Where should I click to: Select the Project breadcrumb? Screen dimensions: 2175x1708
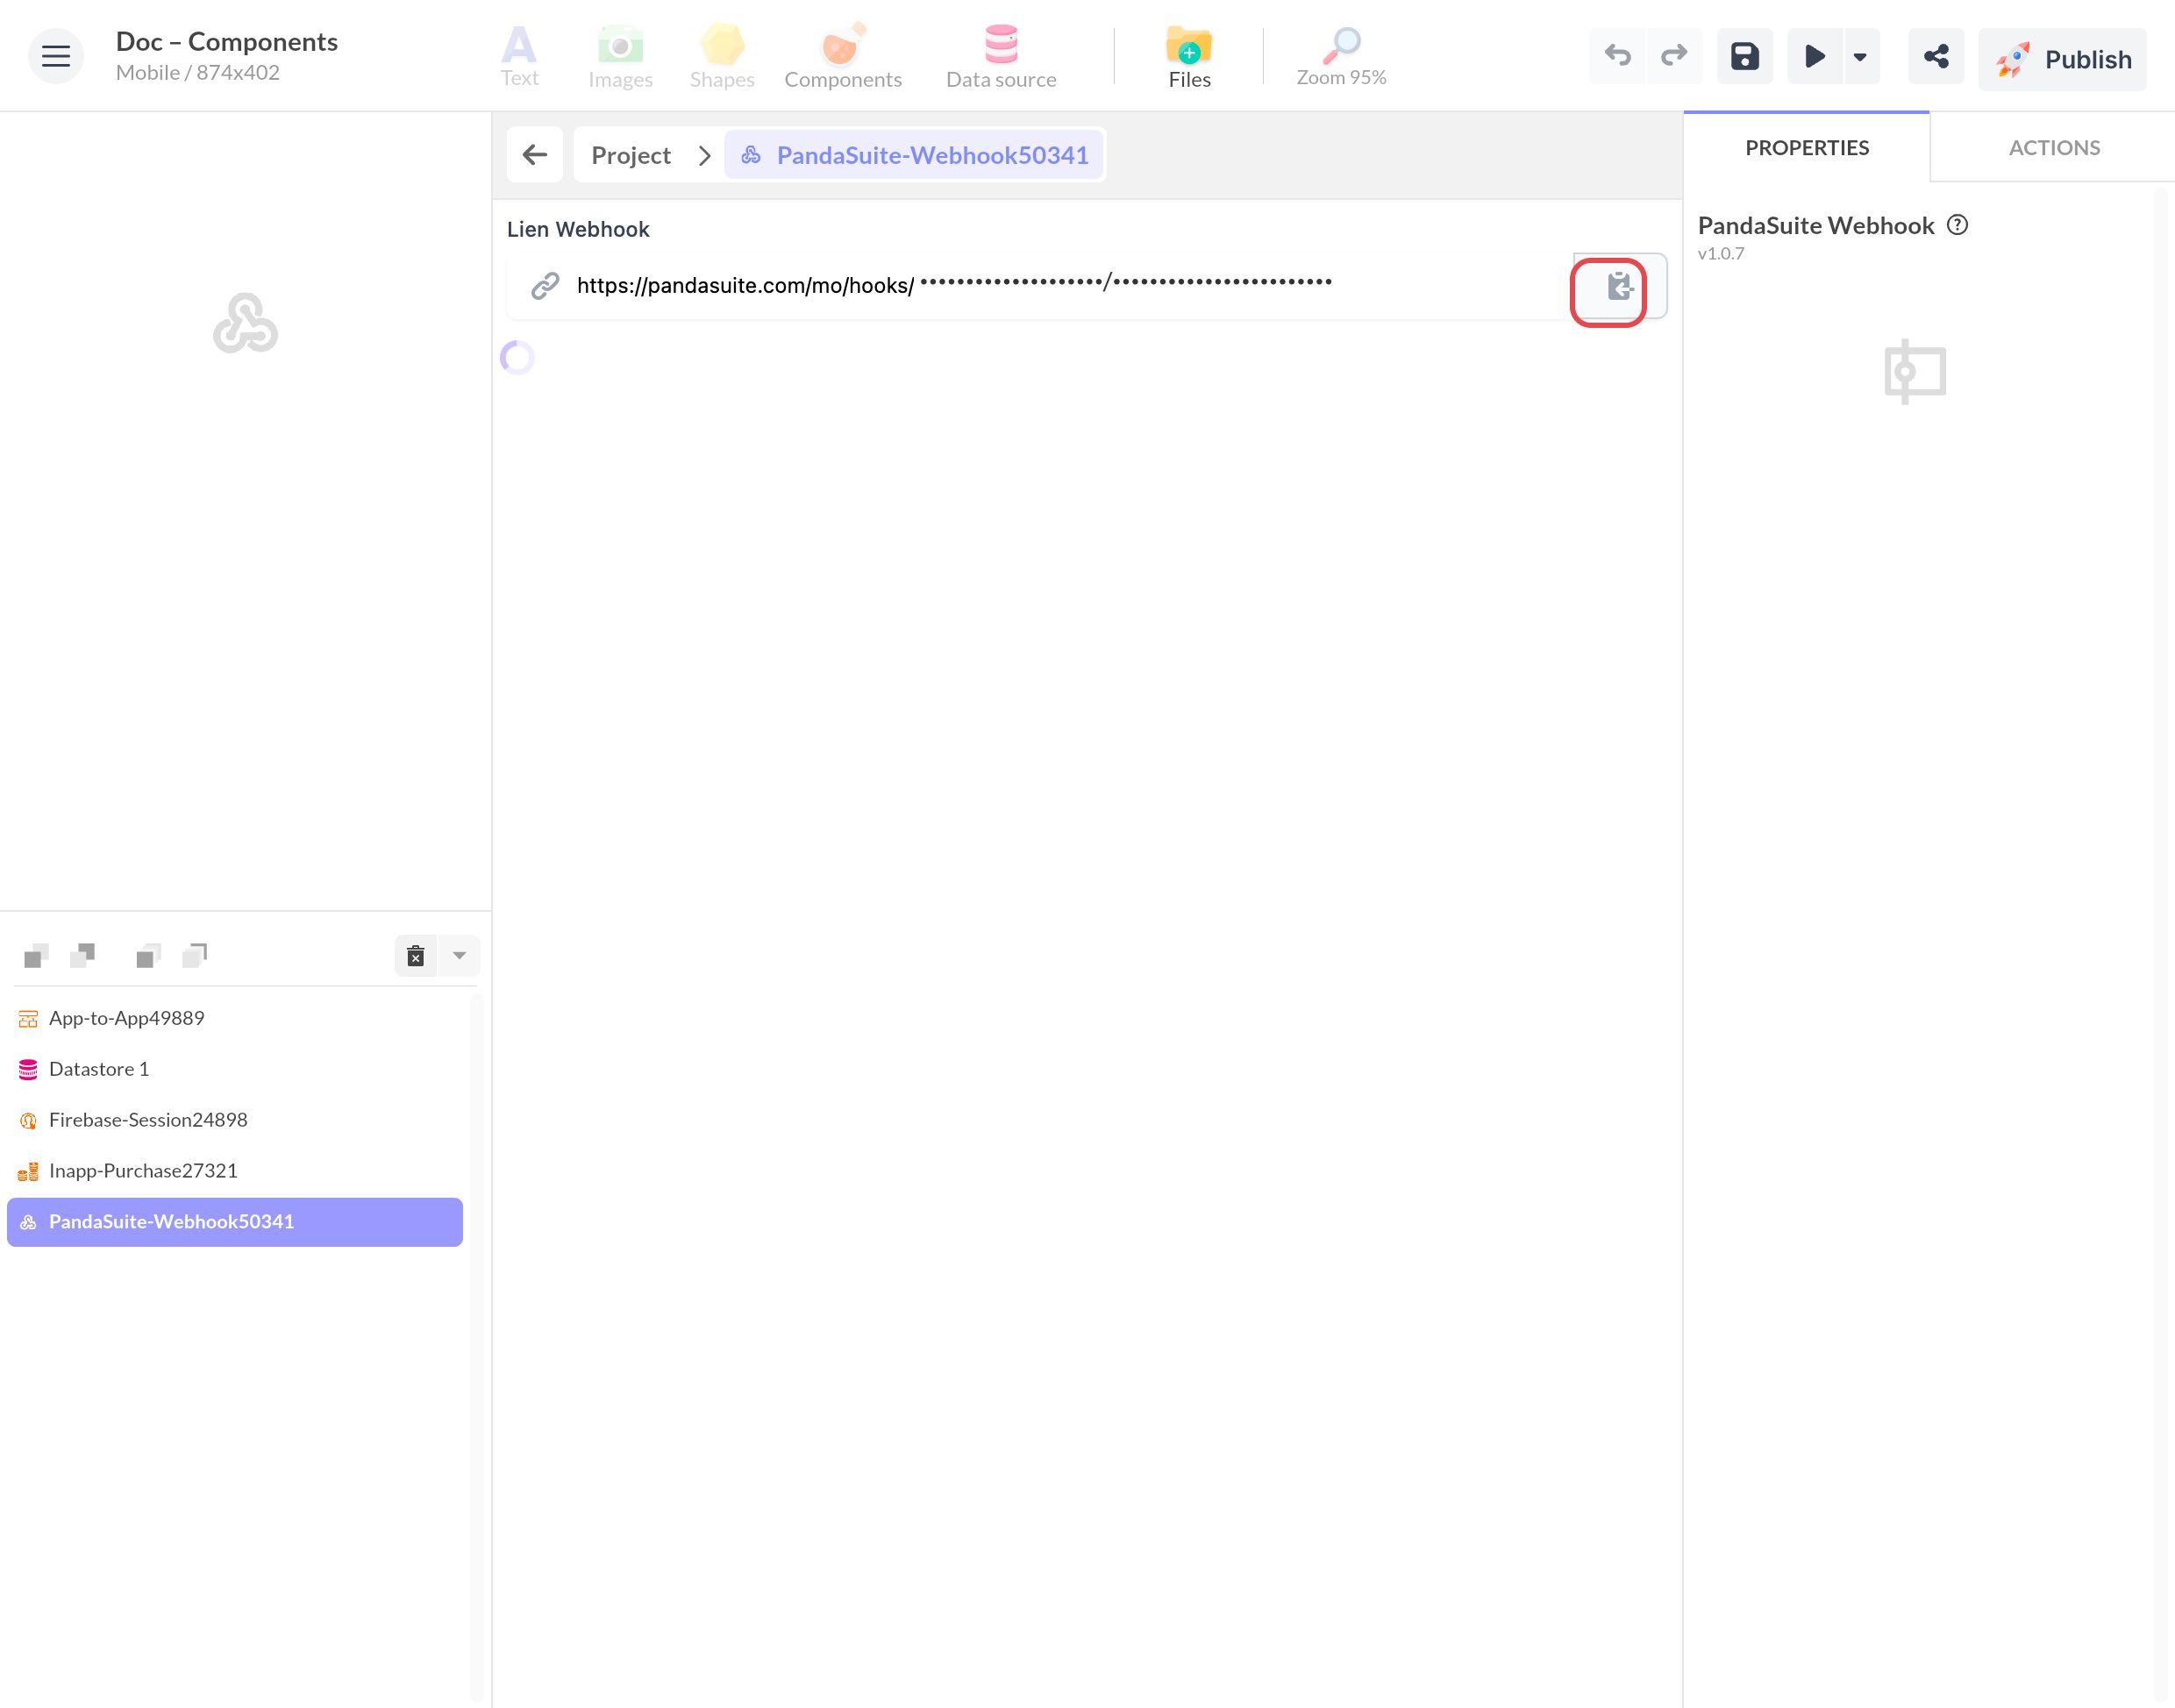(x=631, y=155)
